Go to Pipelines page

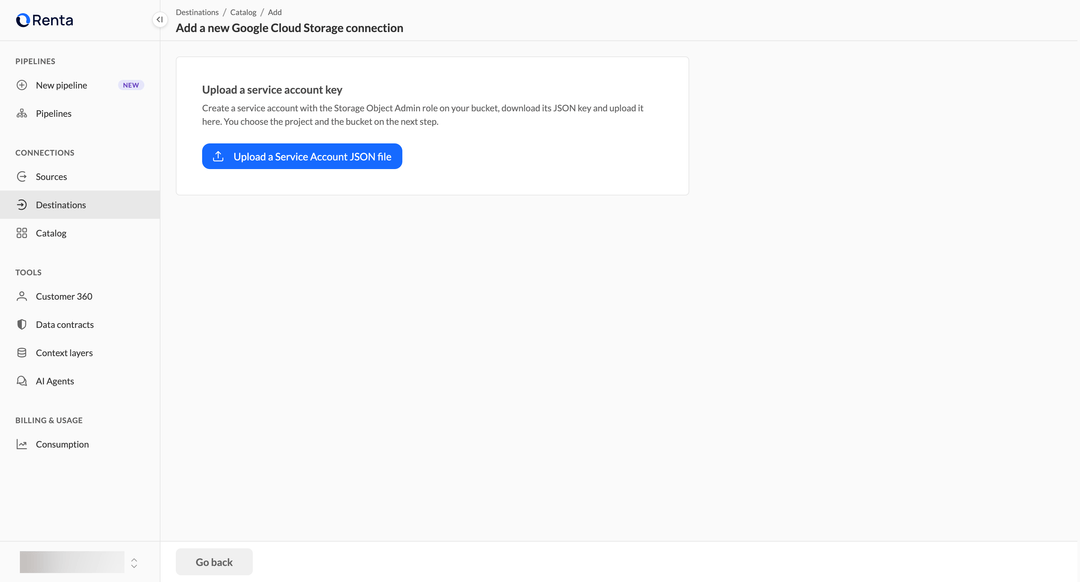80,114
